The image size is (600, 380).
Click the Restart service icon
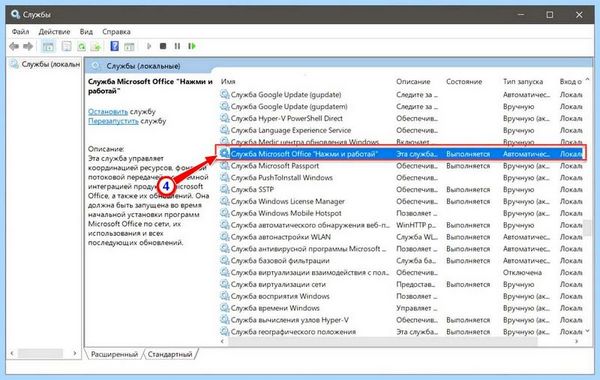(192, 46)
